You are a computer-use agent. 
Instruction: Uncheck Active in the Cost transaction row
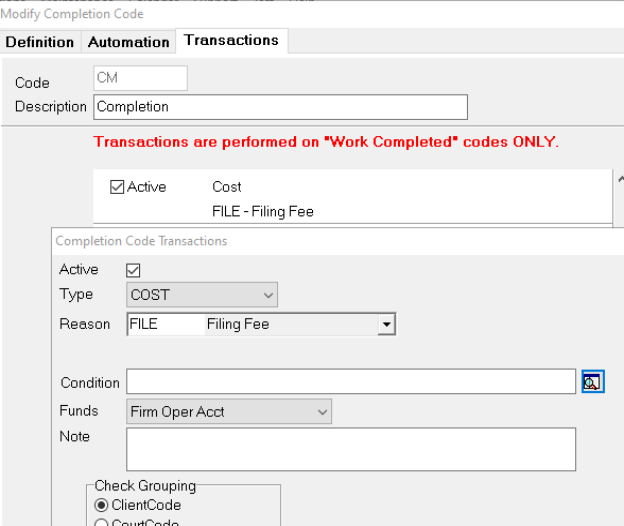pos(117,187)
